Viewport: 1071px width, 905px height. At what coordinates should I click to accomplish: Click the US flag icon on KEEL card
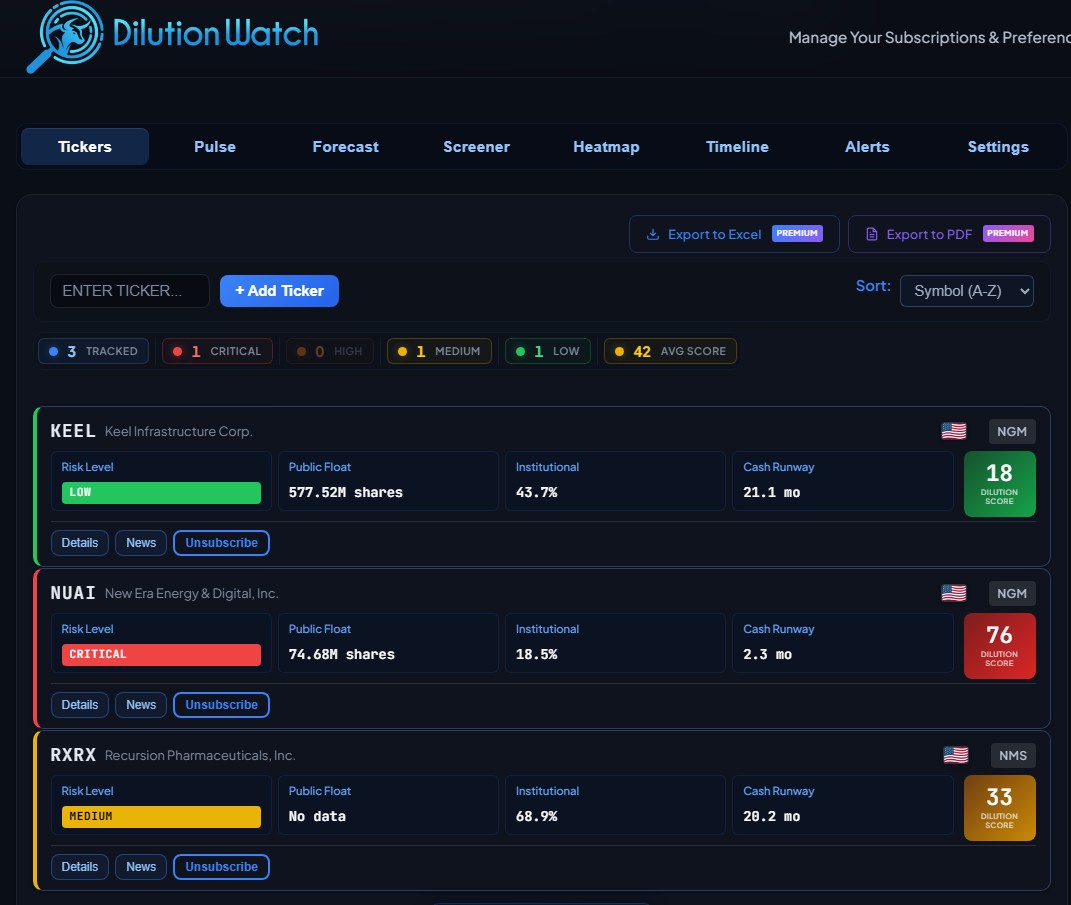tap(954, 431)
